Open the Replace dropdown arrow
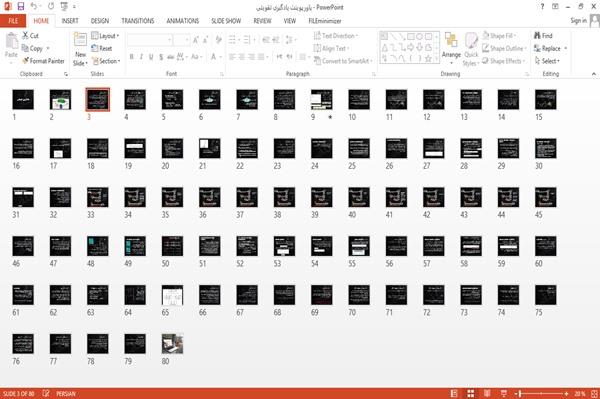Image resolution: width=600 pixels, height=399 pixels. click(566, 49)
